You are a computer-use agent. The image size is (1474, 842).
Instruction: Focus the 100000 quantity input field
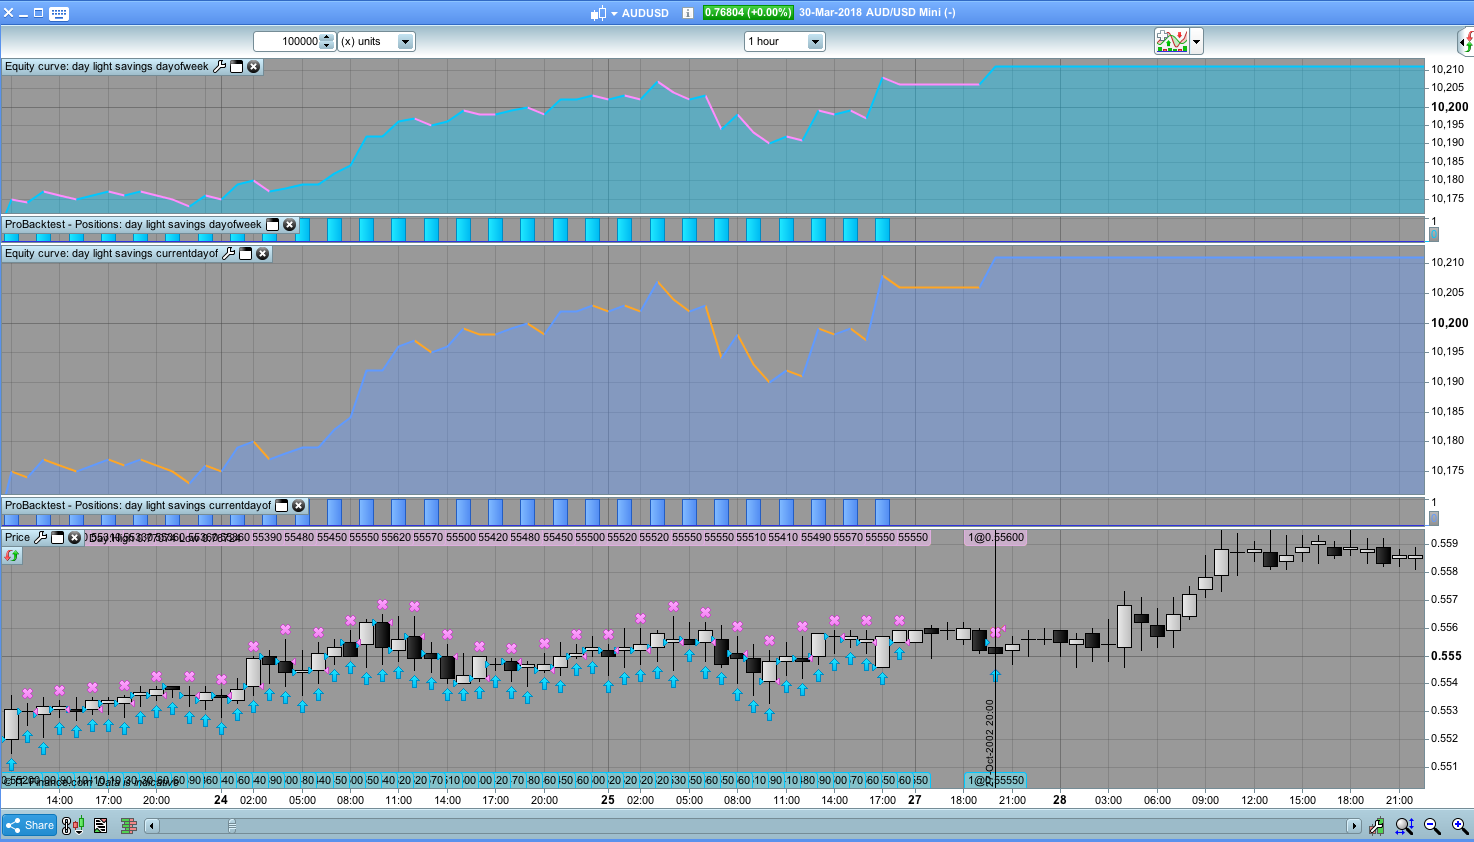pyautogui.click(x=287, y=41)
